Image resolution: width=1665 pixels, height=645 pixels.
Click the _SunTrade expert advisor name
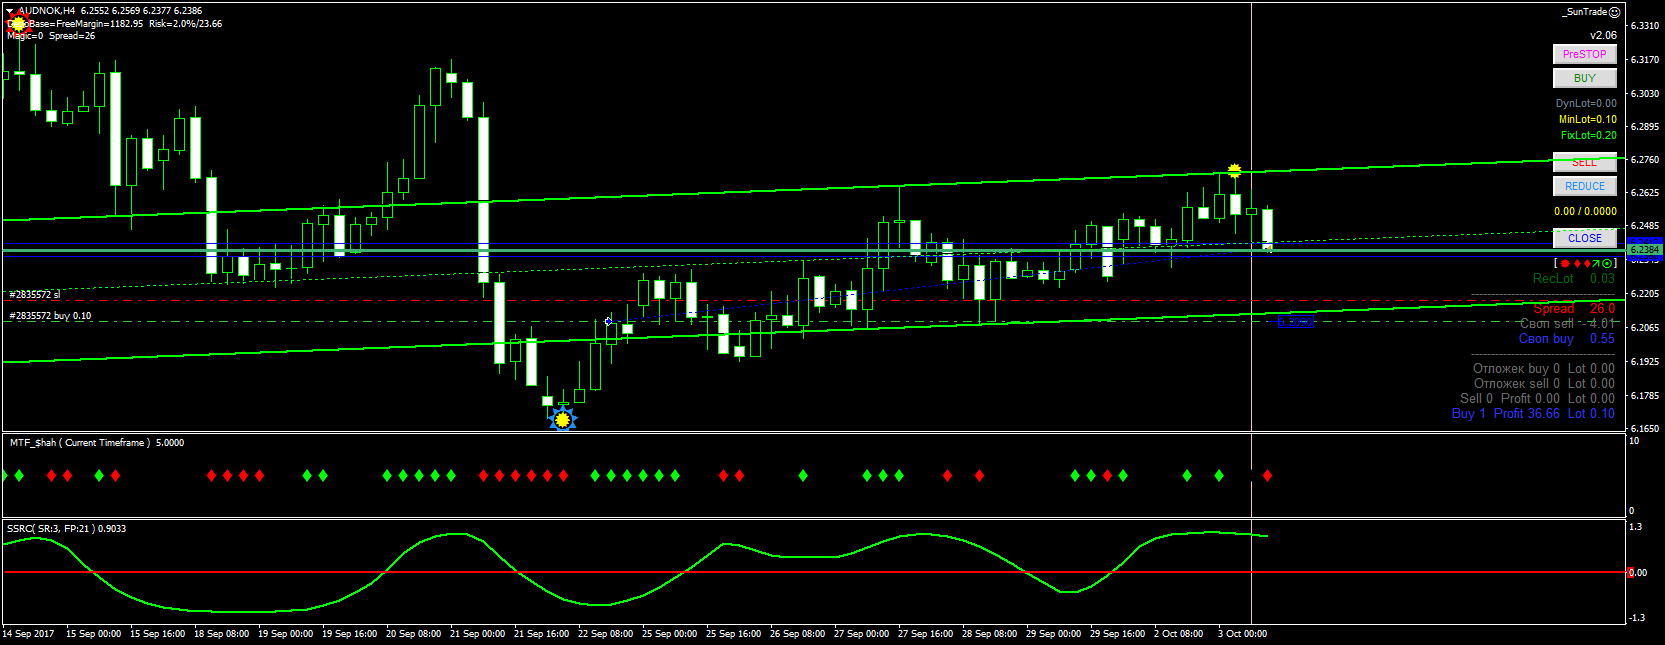[x=1584, y=12]
